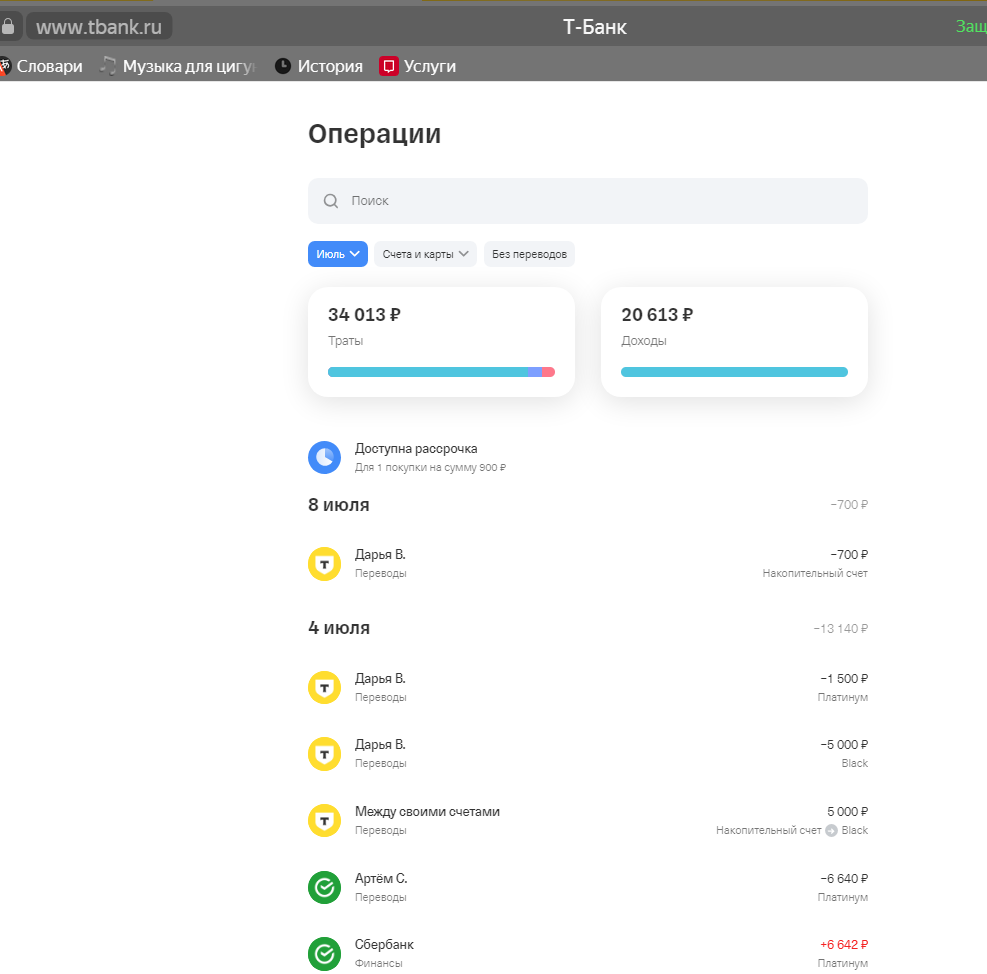Click the T-Bank icon for the 8 июля transfer

point(324,564)
